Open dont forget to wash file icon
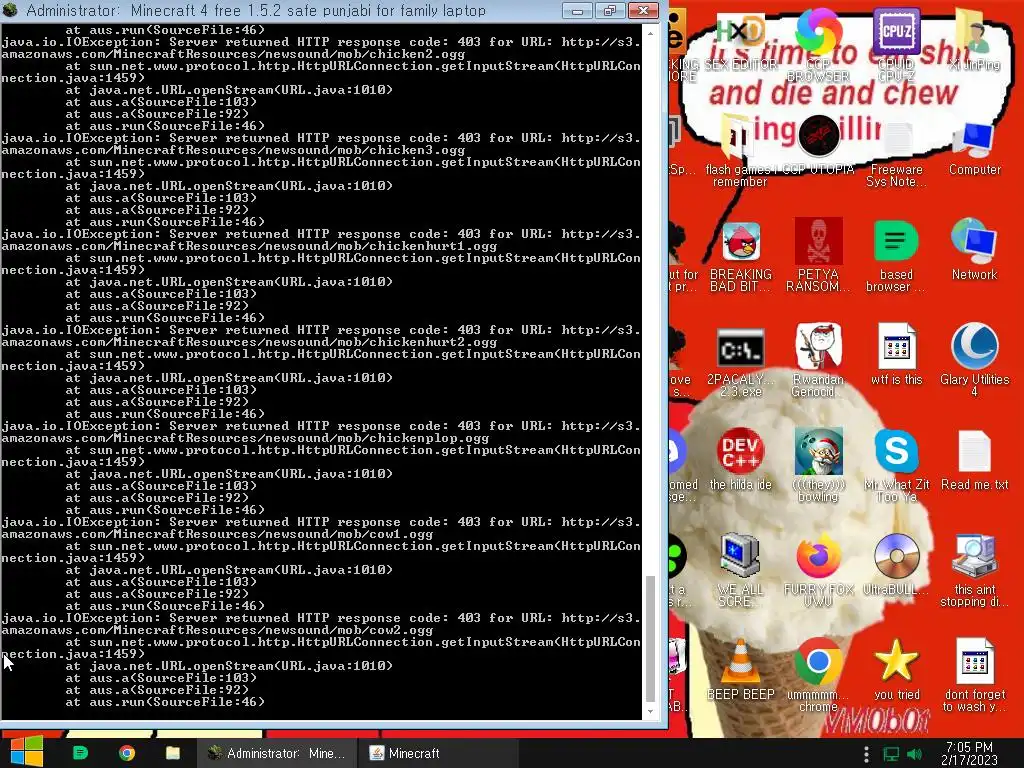The height and width of the screenshot is (768, 1024). pos(974,661)
